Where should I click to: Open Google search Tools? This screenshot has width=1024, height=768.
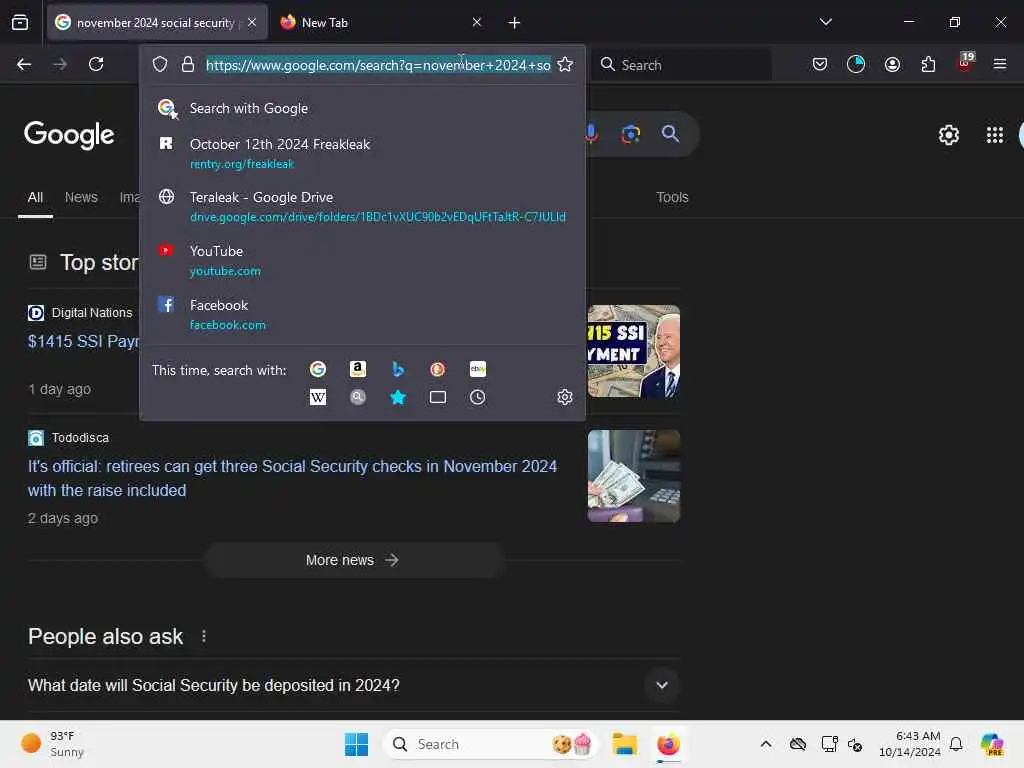pyautogui.click(x=672, y=197)
